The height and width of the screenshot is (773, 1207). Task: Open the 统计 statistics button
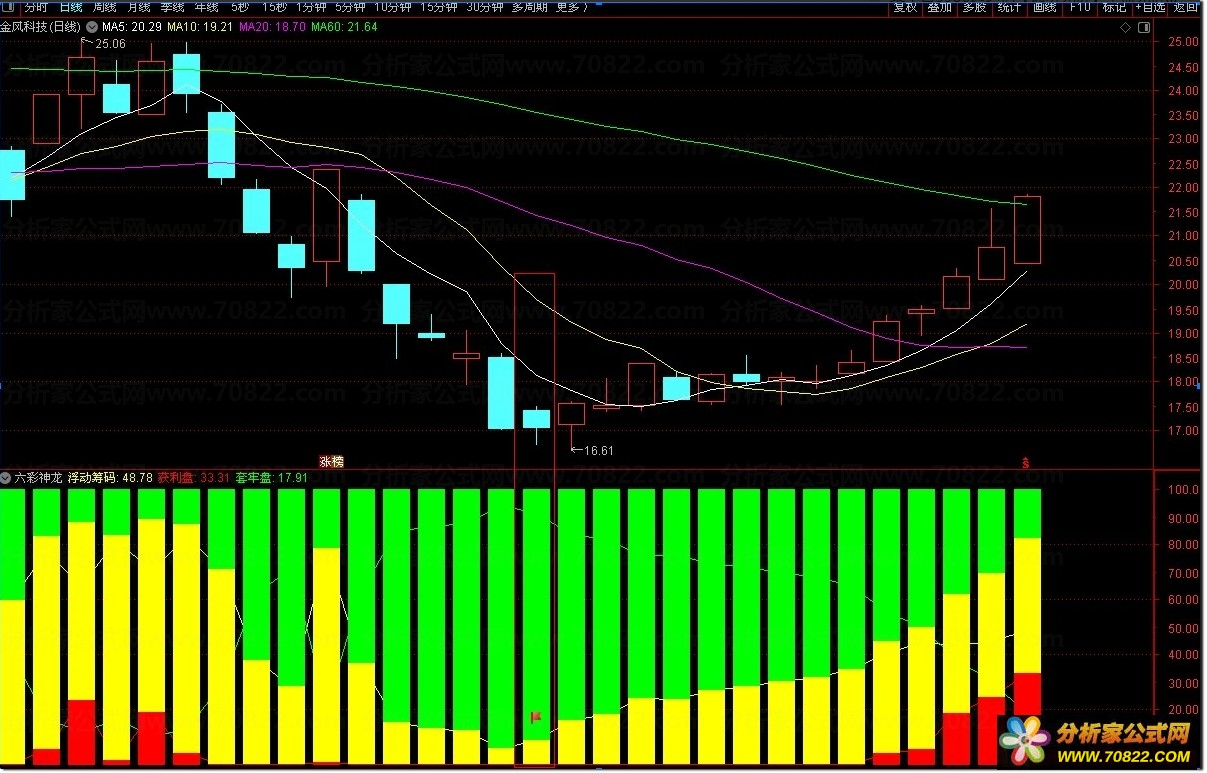(1010, 7)
